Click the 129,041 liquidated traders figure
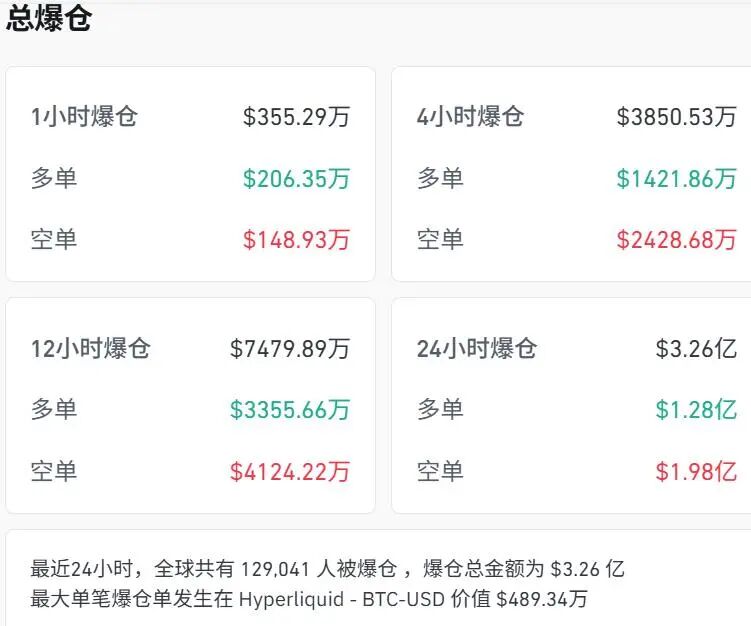This screenshot has width=751, height=626. click(x=281, y=569)
